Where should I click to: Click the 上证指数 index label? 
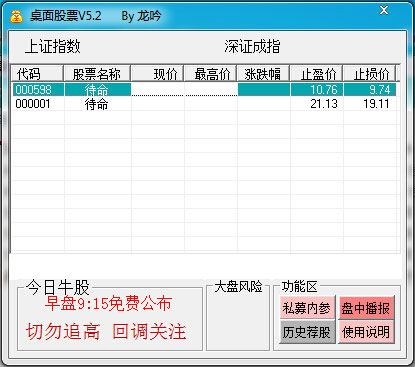pos(53,46)
